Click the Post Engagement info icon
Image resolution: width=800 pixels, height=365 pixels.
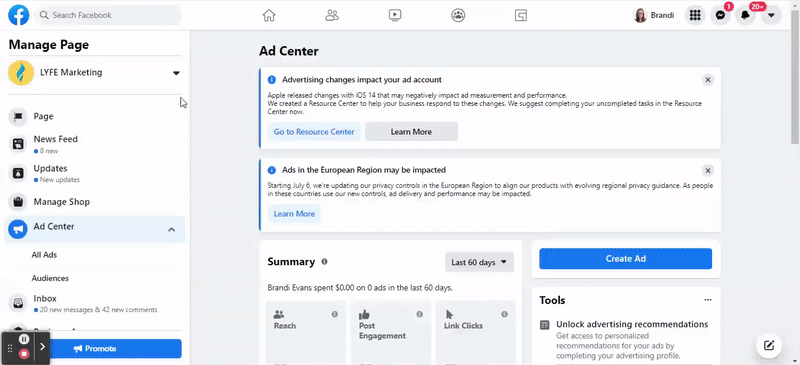[x=419, y=314]
